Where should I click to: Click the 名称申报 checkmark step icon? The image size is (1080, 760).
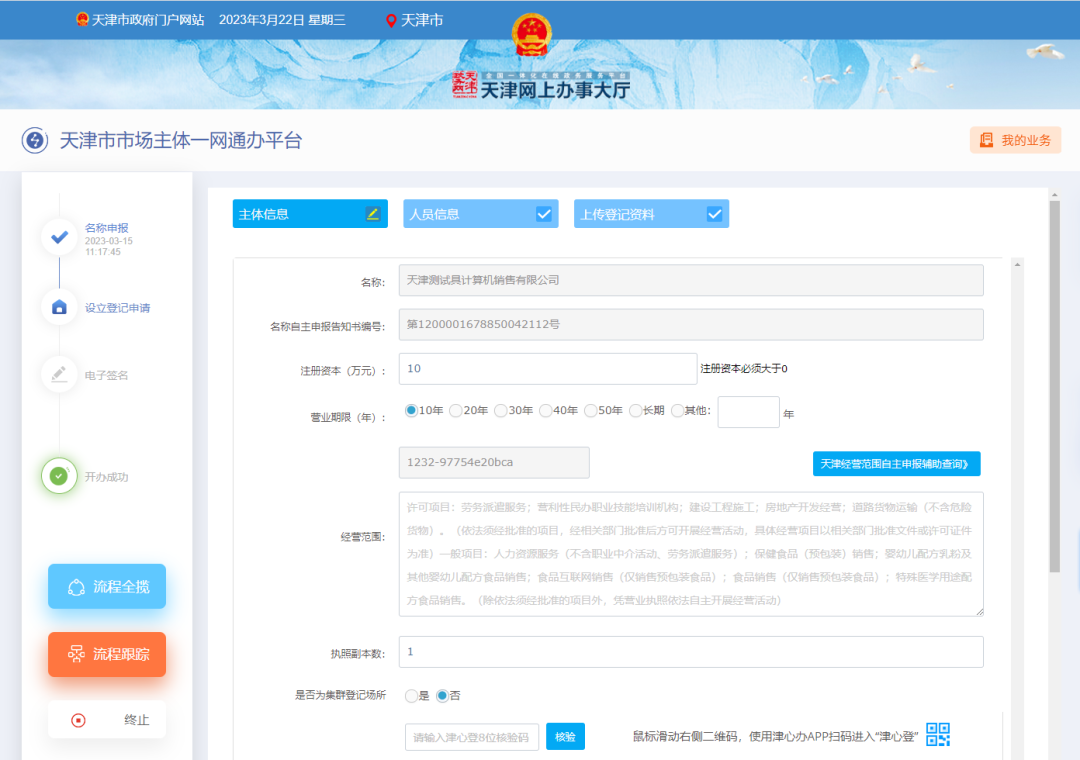59,237
